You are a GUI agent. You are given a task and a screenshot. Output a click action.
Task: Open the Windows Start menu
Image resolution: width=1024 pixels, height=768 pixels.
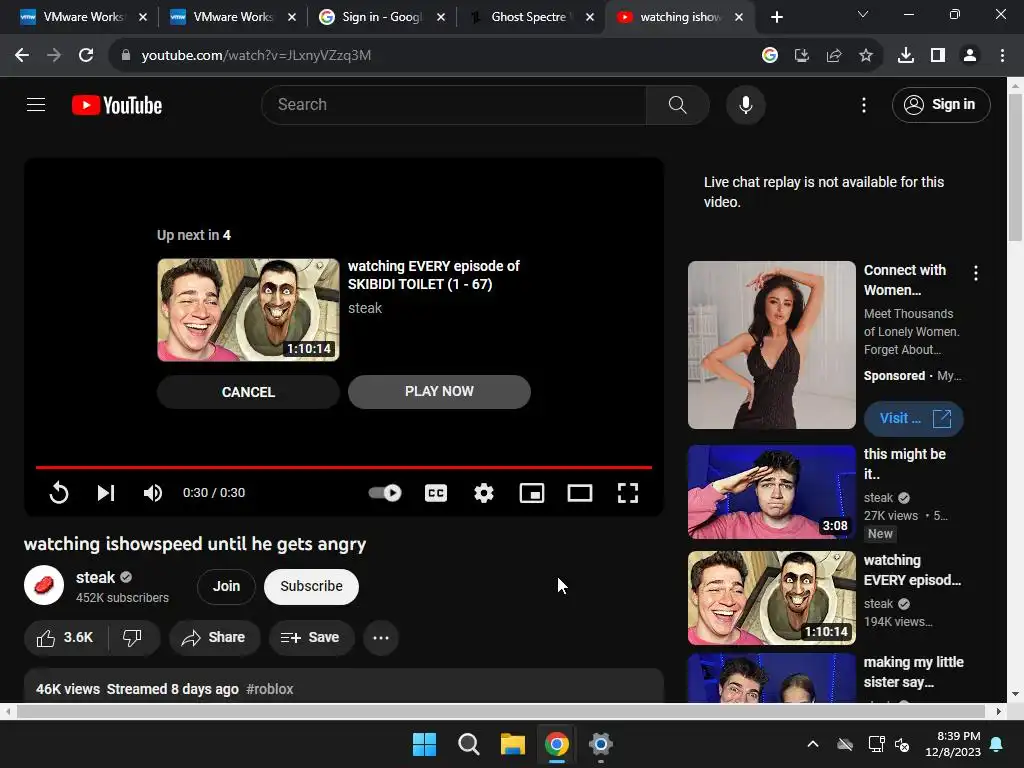pyautogui.click(x=424, y=744)
